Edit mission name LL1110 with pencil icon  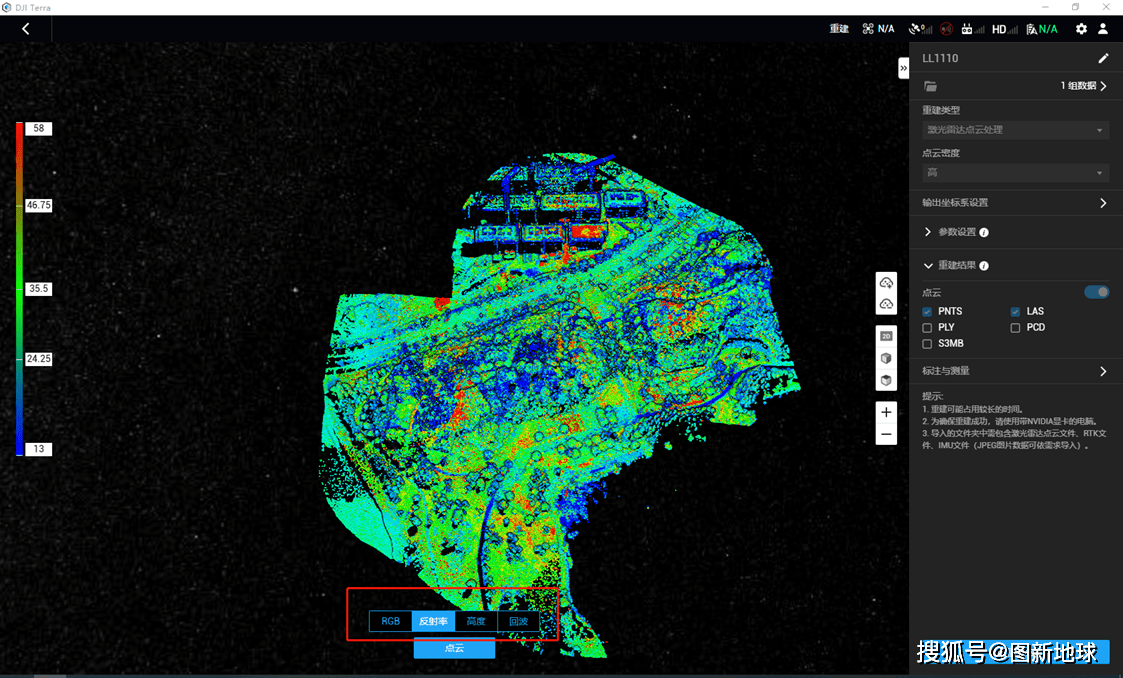(x=1103, y=58)
